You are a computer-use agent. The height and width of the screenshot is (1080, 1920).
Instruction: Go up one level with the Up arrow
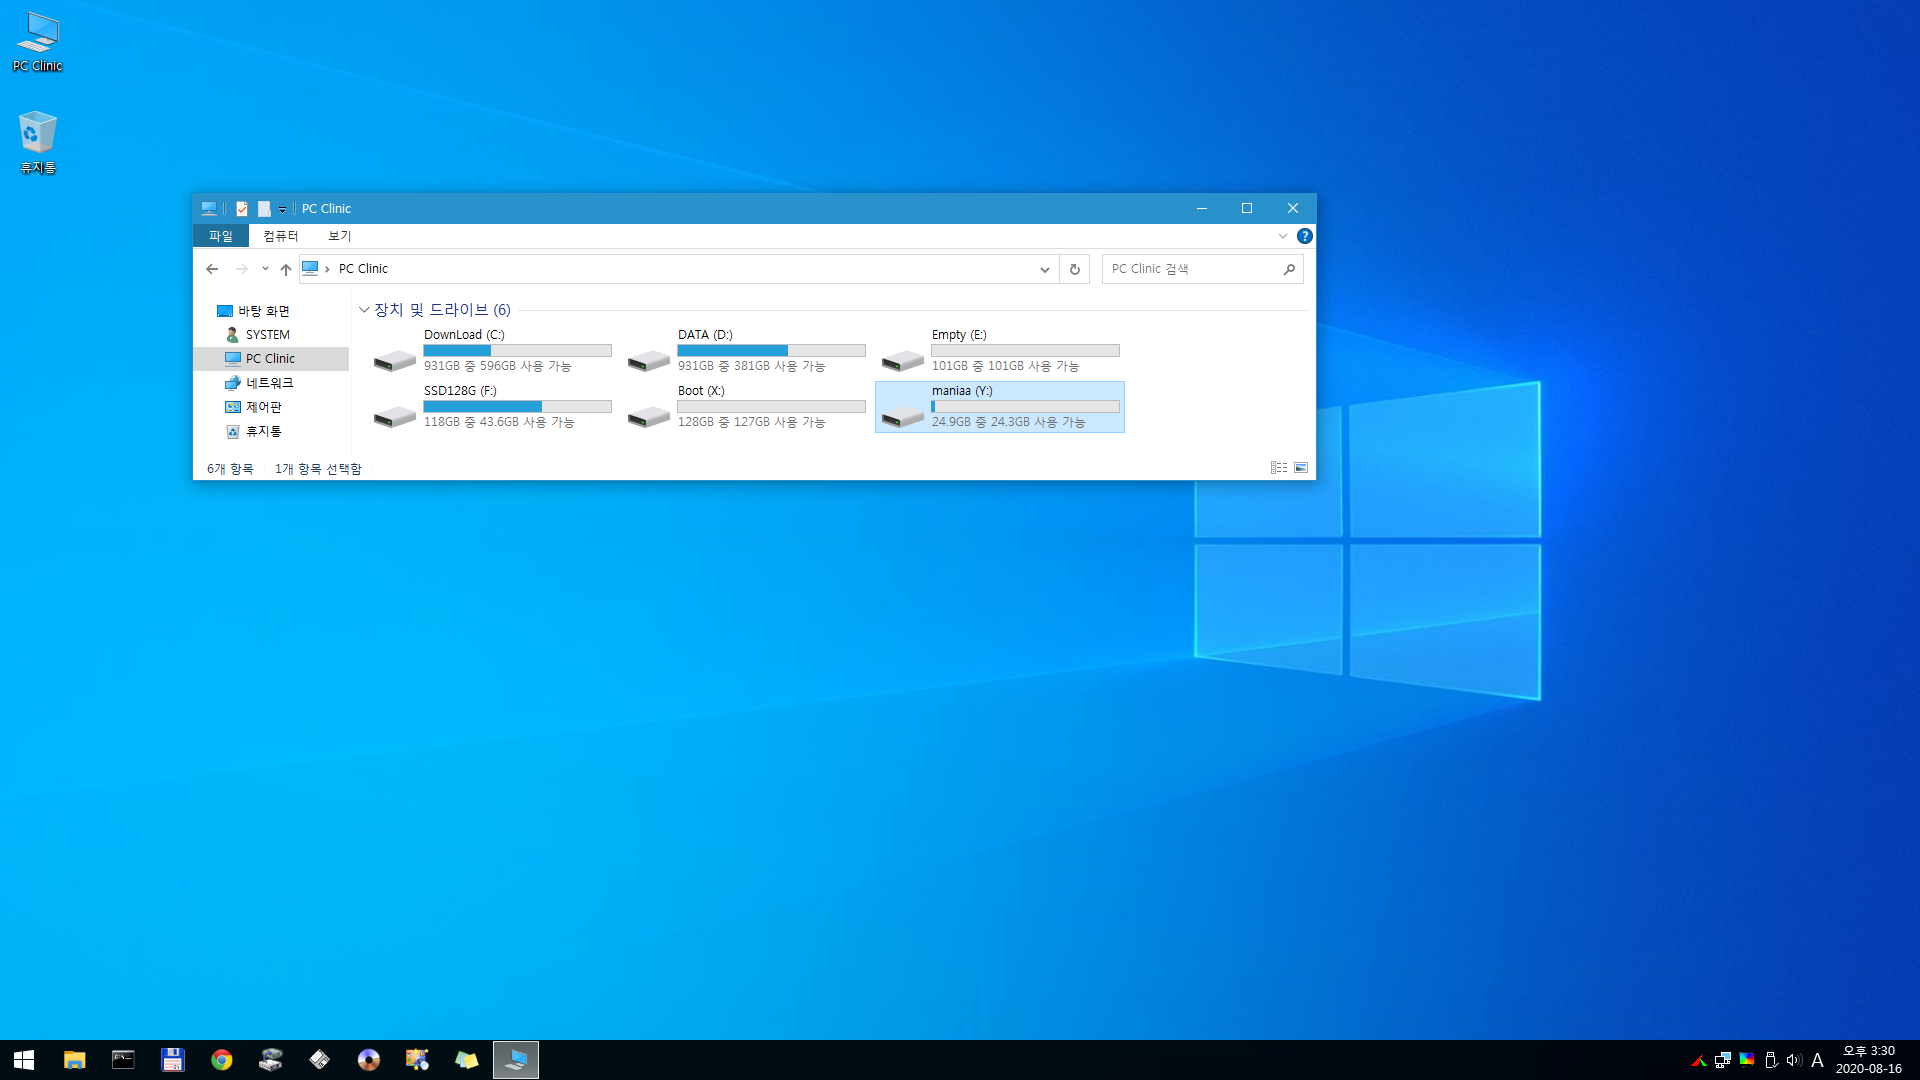click(286, 269)
